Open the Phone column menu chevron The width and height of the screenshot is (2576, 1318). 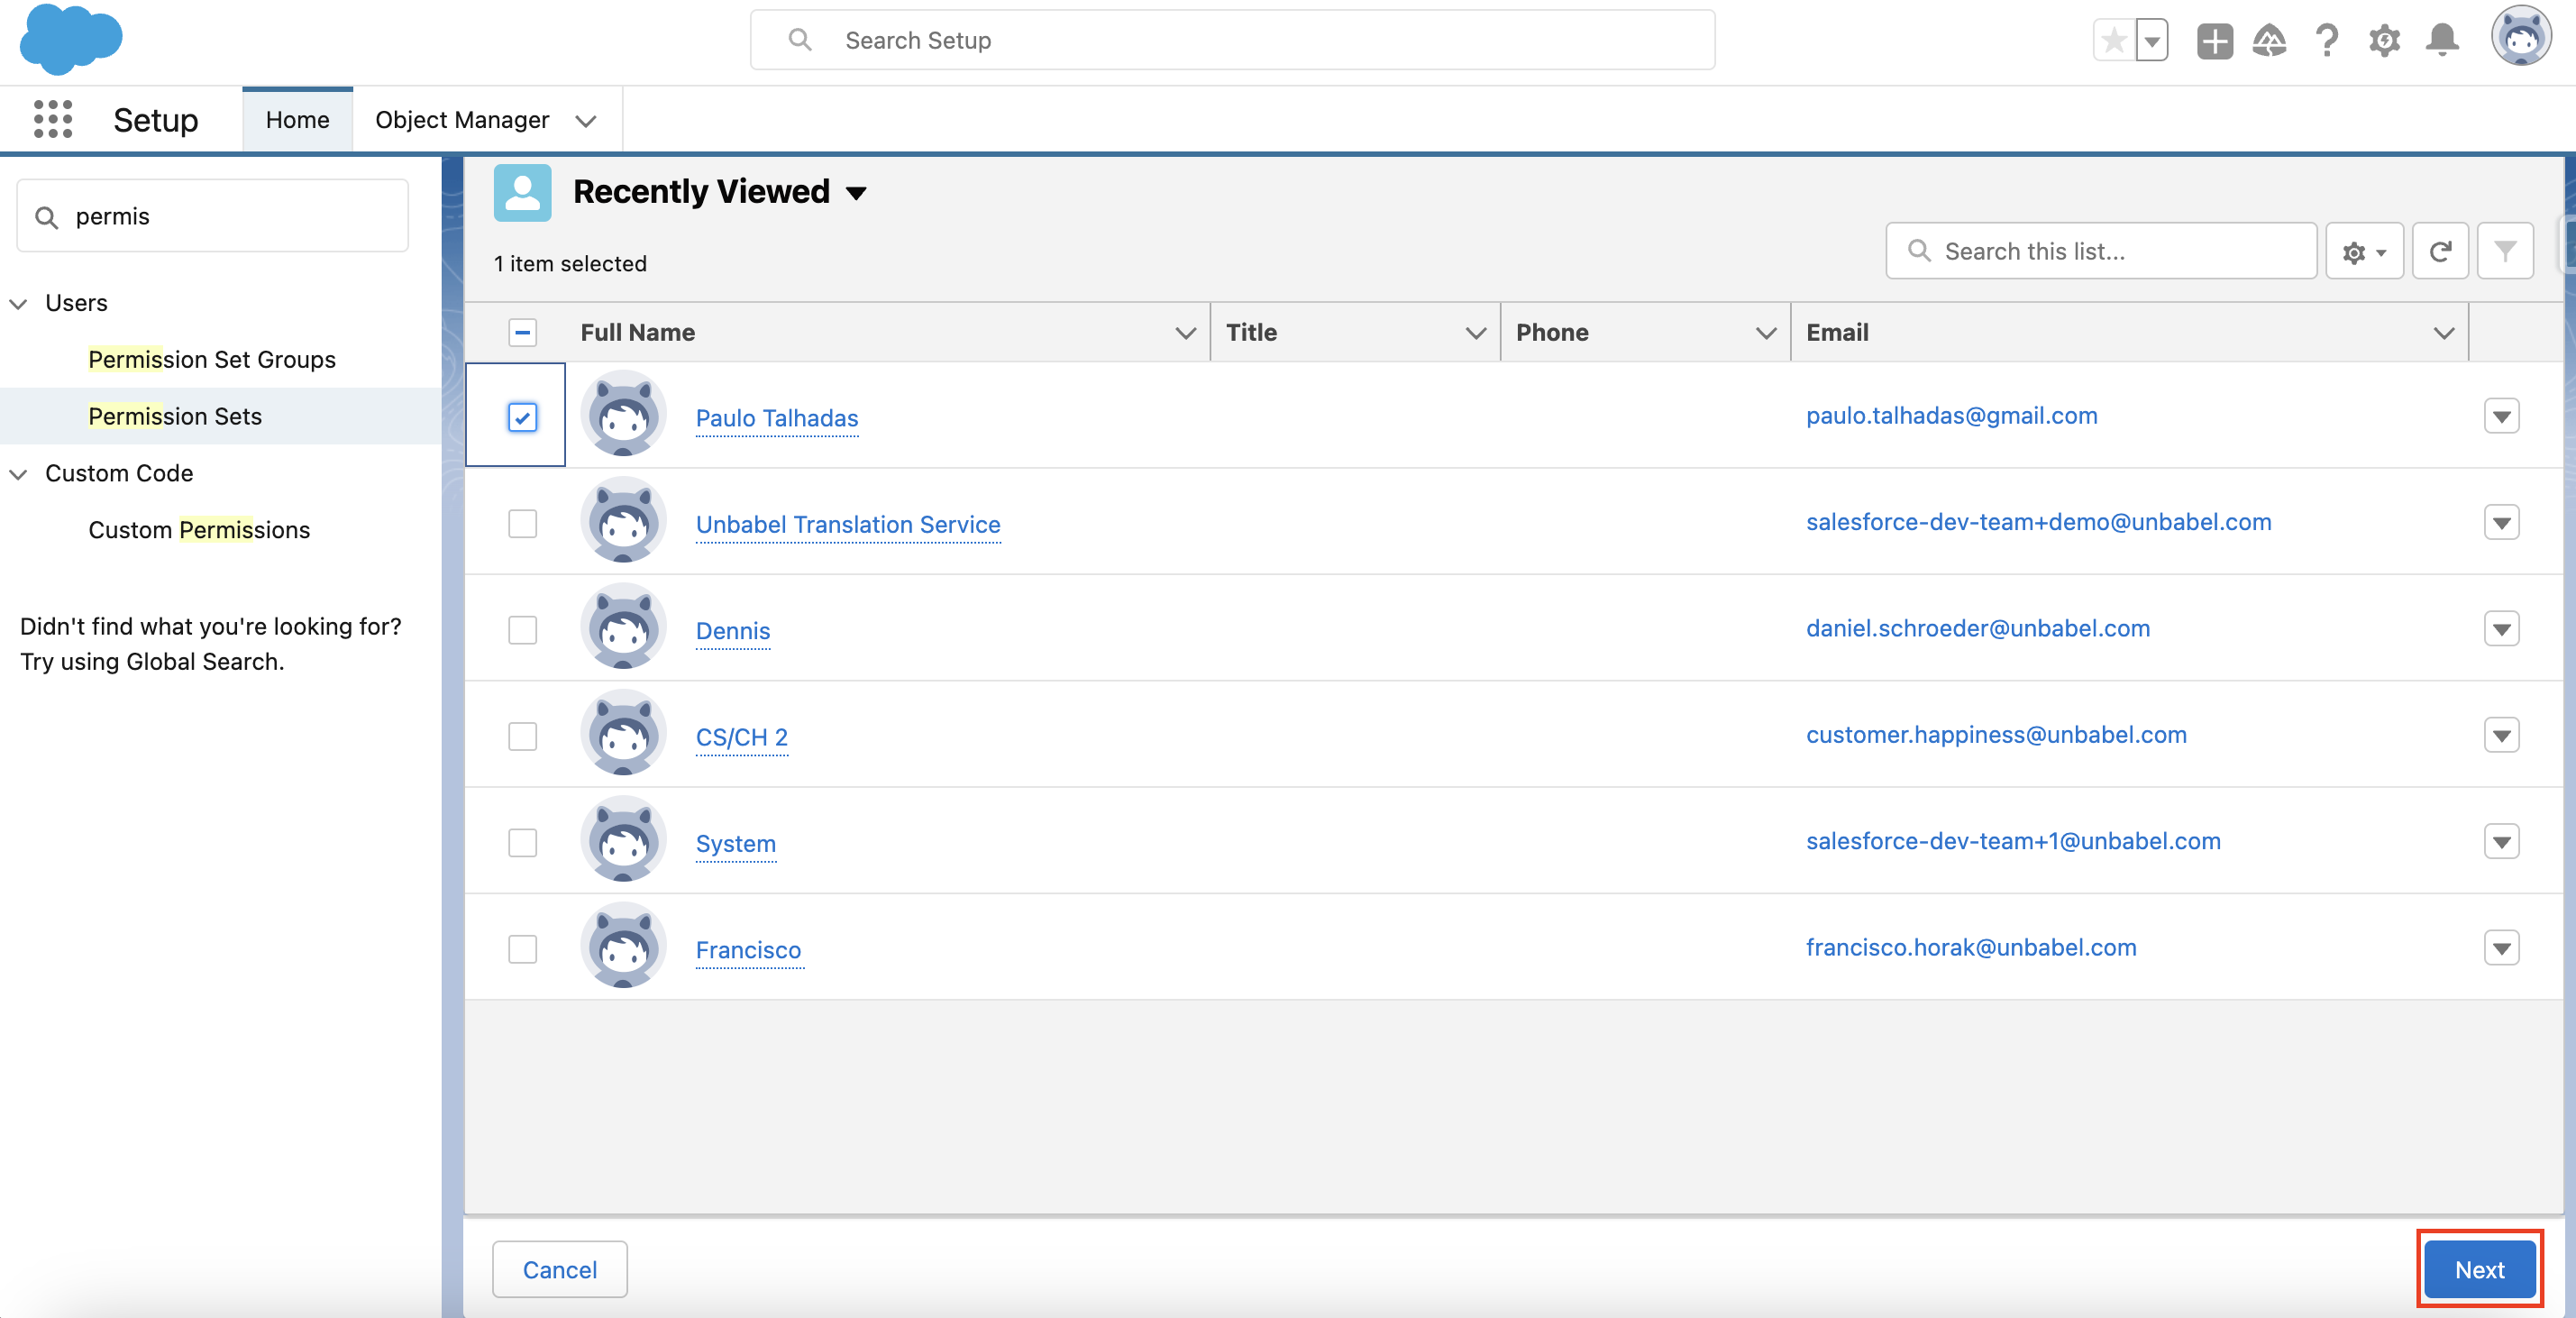tap(1766, 332)
